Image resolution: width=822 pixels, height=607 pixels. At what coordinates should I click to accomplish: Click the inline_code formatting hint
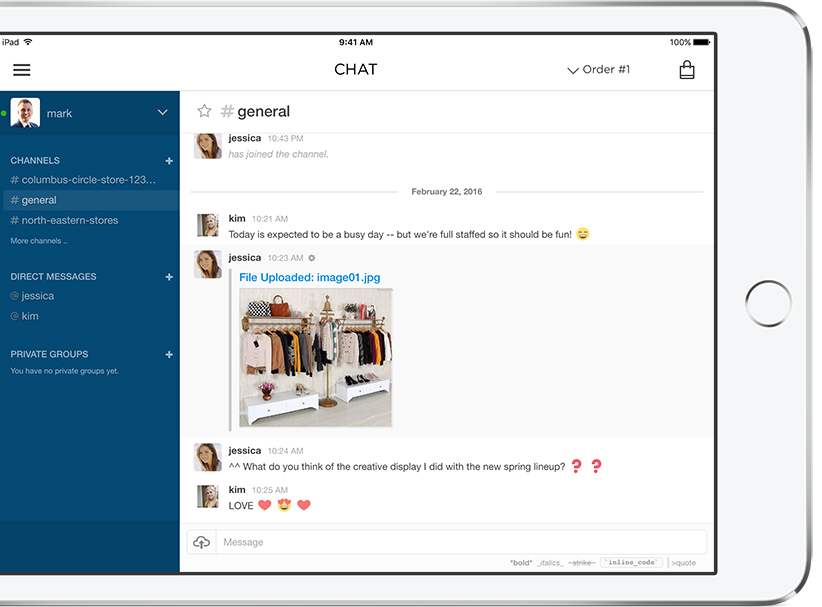tap(632, 562)
